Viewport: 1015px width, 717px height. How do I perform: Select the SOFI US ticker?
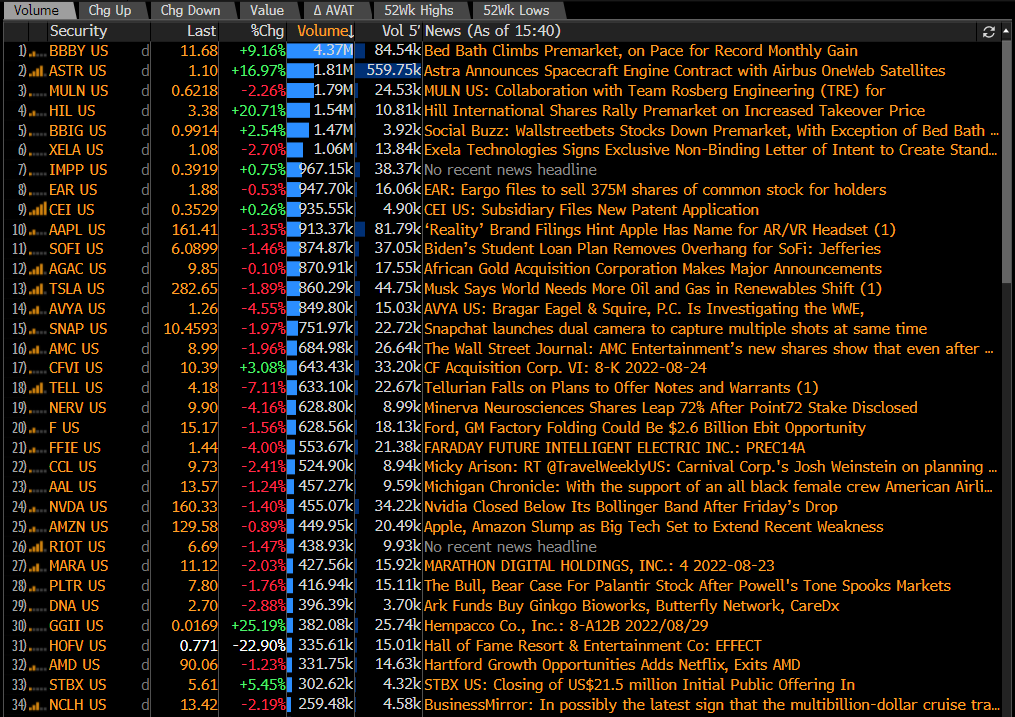[x=76, y=249]
